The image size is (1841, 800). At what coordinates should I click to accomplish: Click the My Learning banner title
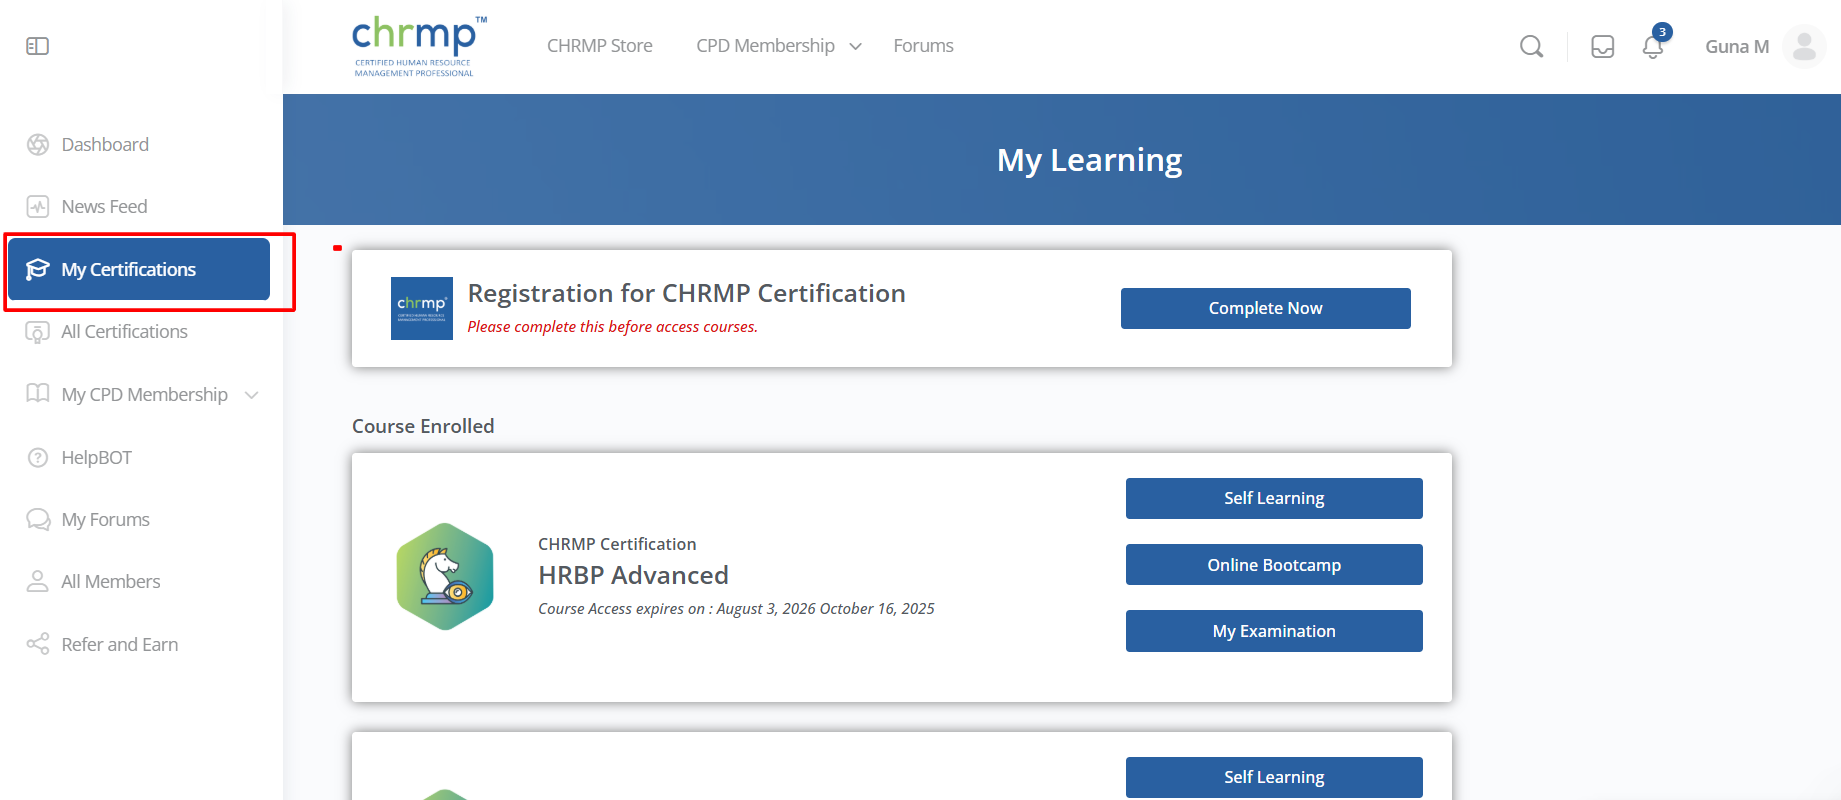point(1089,160)
